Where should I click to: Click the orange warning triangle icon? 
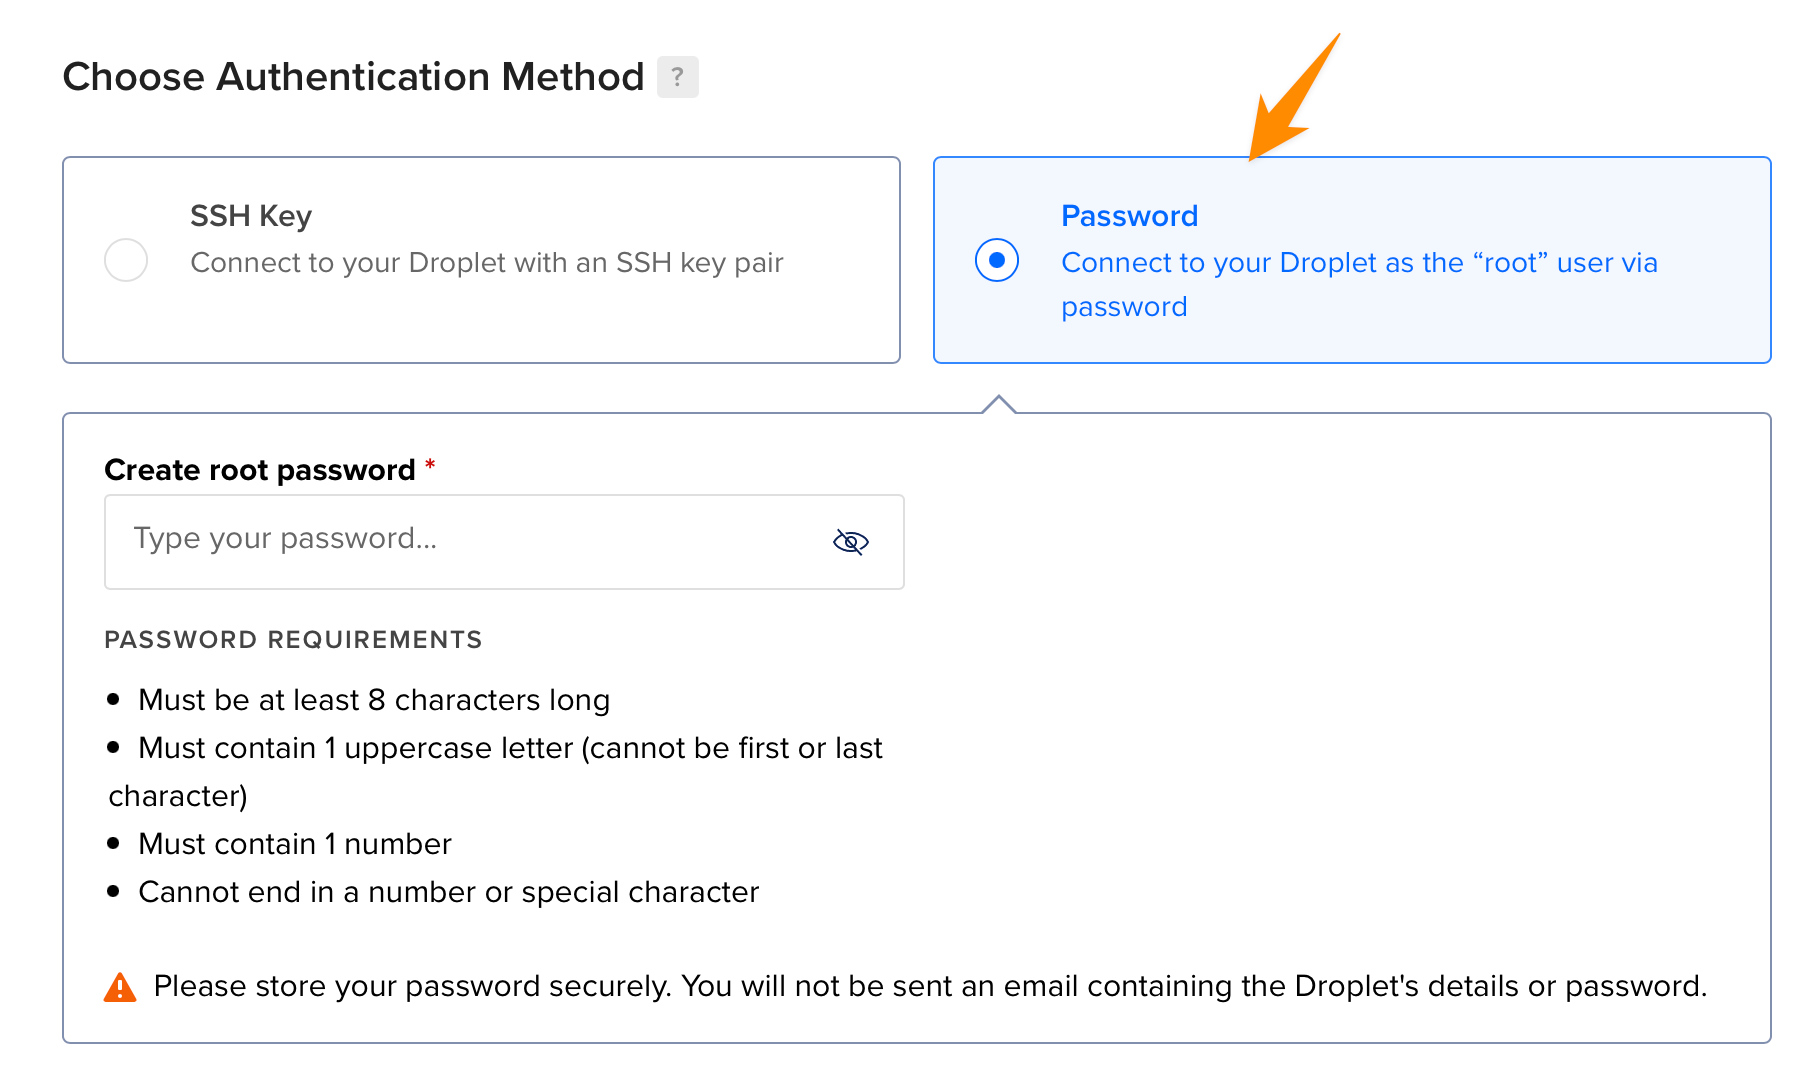120,987
